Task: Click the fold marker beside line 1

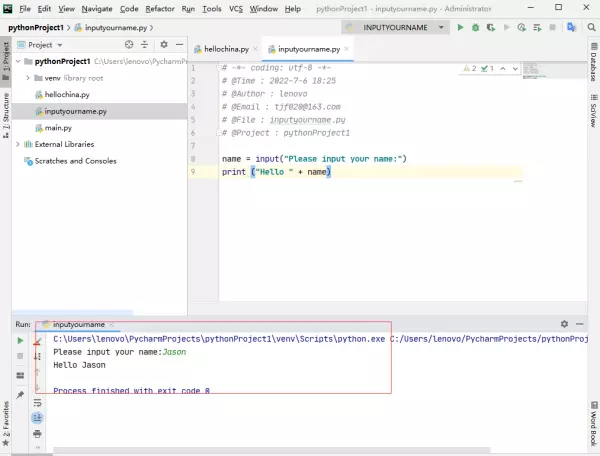Action: [x=219, y=68]
